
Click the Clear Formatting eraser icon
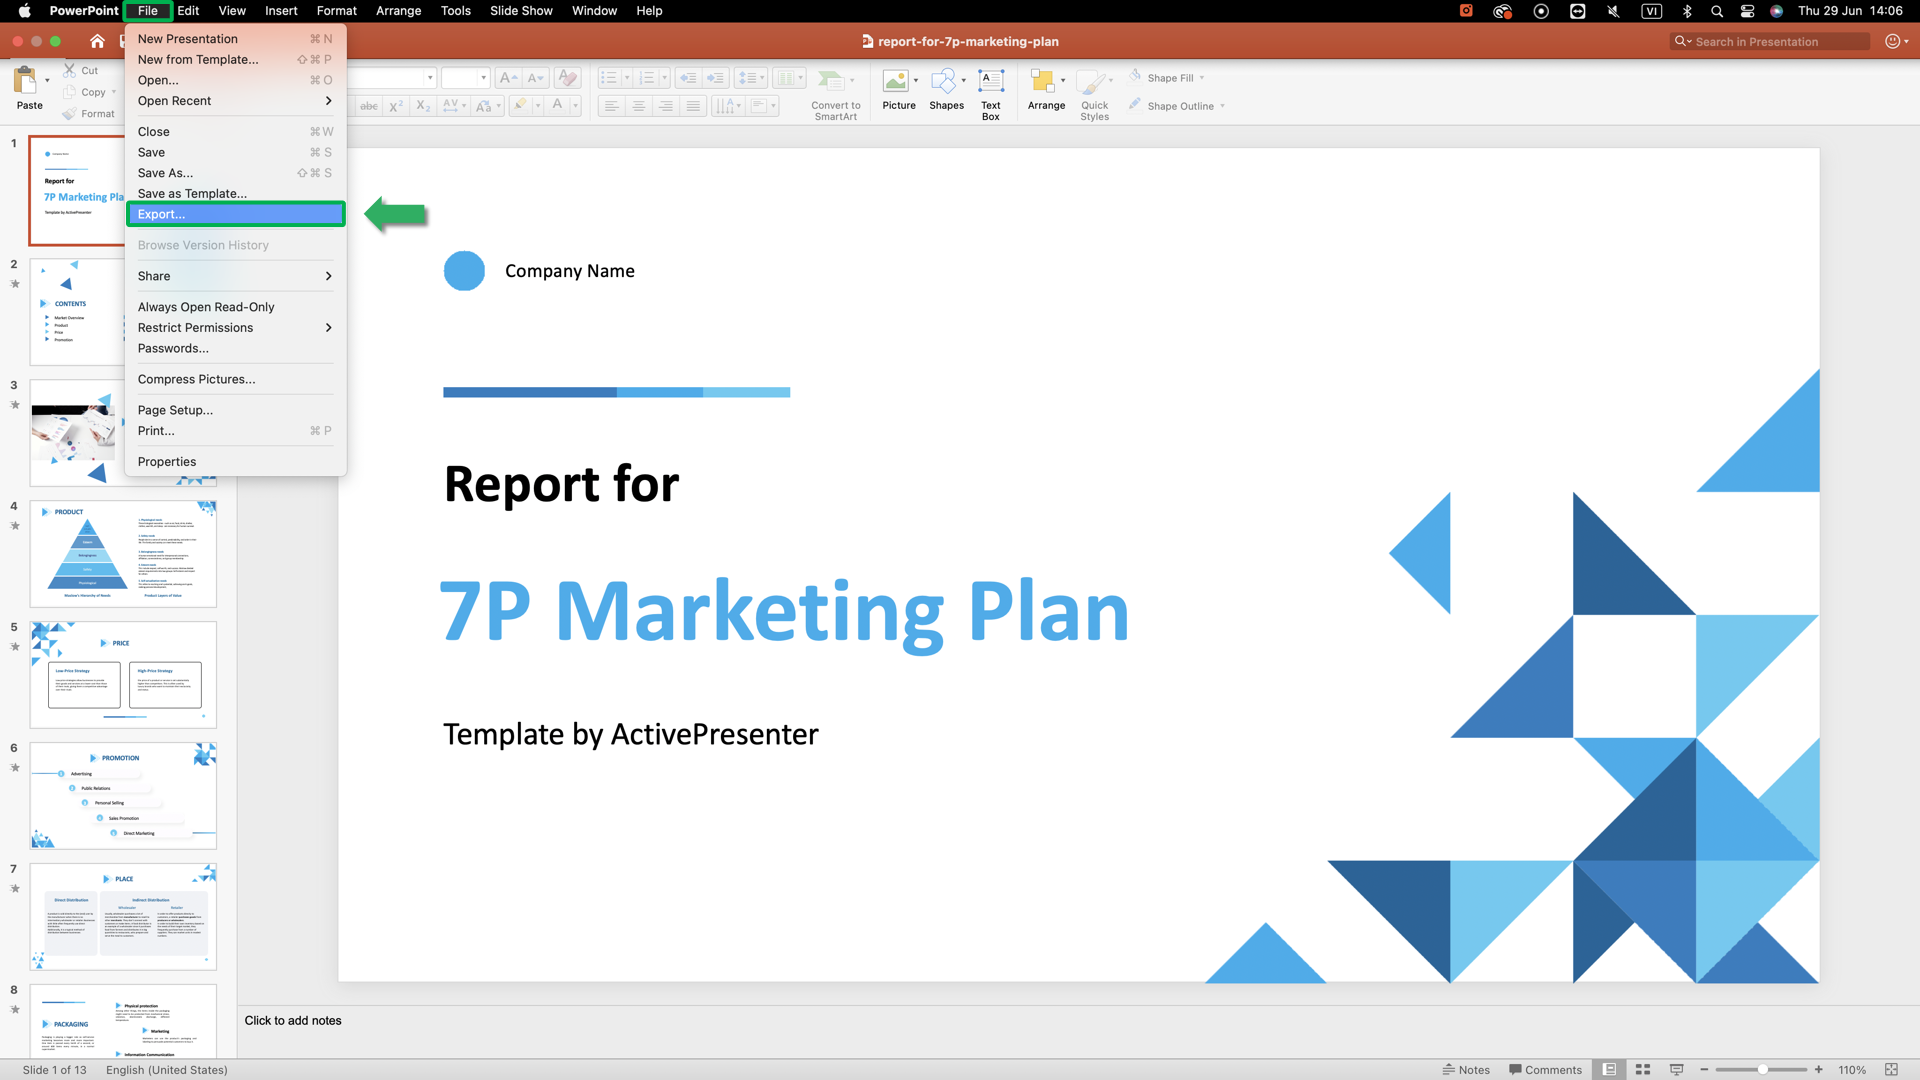click(x=567, y=78)
